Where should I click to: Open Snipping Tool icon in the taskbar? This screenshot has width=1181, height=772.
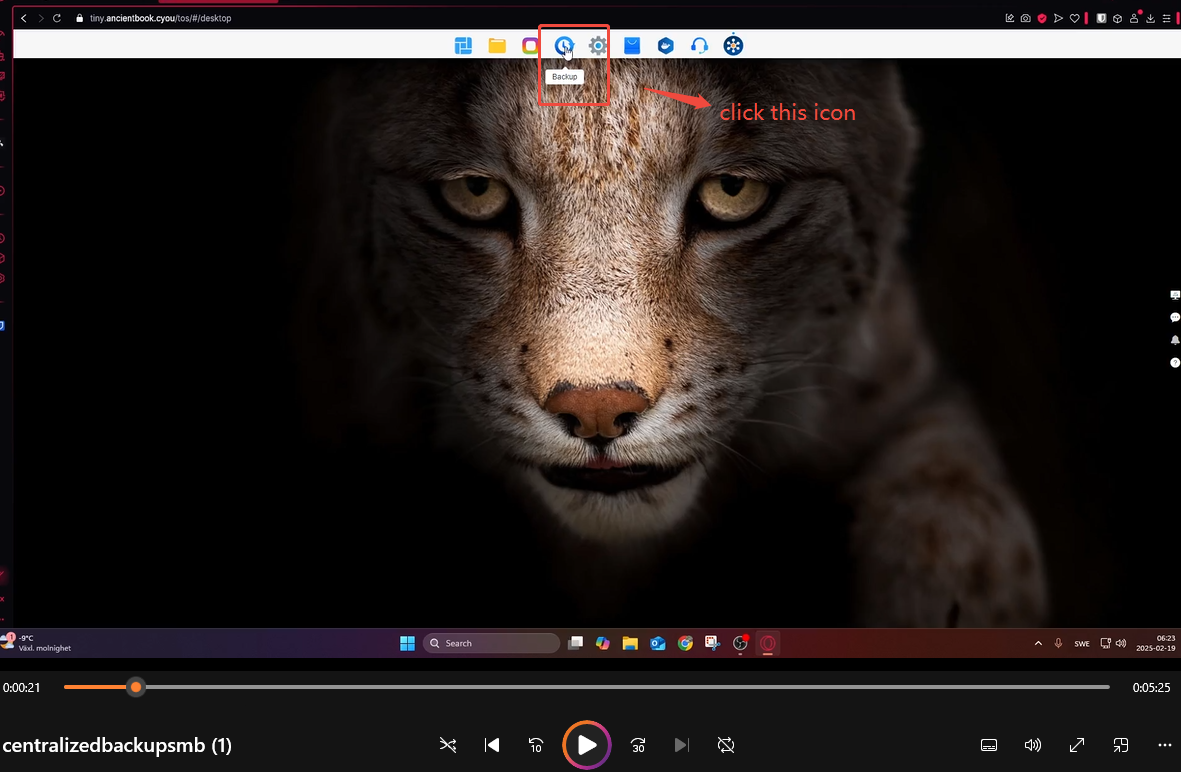coord(713,643)
